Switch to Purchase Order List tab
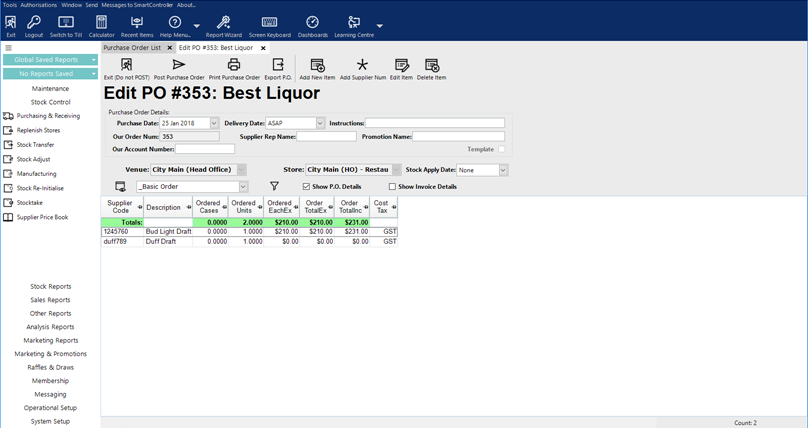The image size is (808, 428). tap(132, 47)
